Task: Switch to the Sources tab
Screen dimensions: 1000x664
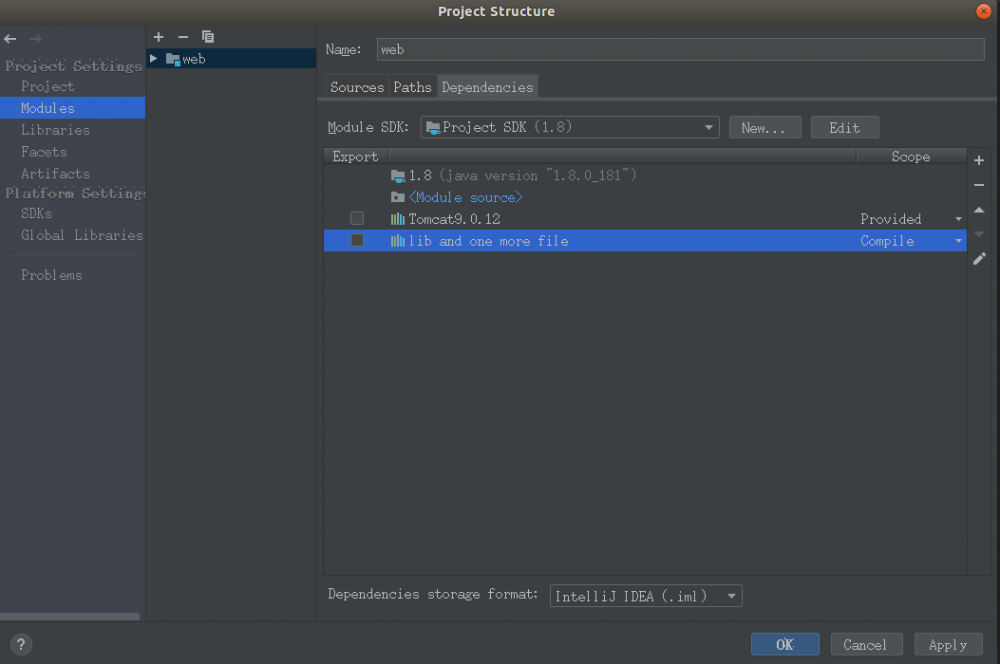Action: (x=356, y=87)
